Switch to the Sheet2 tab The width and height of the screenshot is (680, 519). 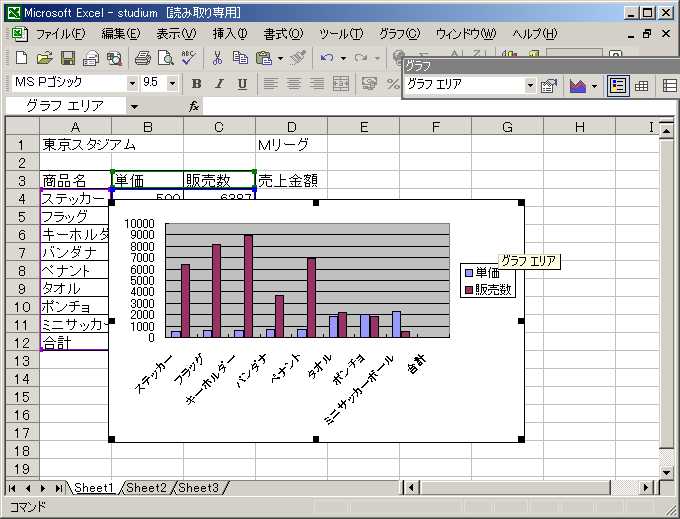coord(146,488)
